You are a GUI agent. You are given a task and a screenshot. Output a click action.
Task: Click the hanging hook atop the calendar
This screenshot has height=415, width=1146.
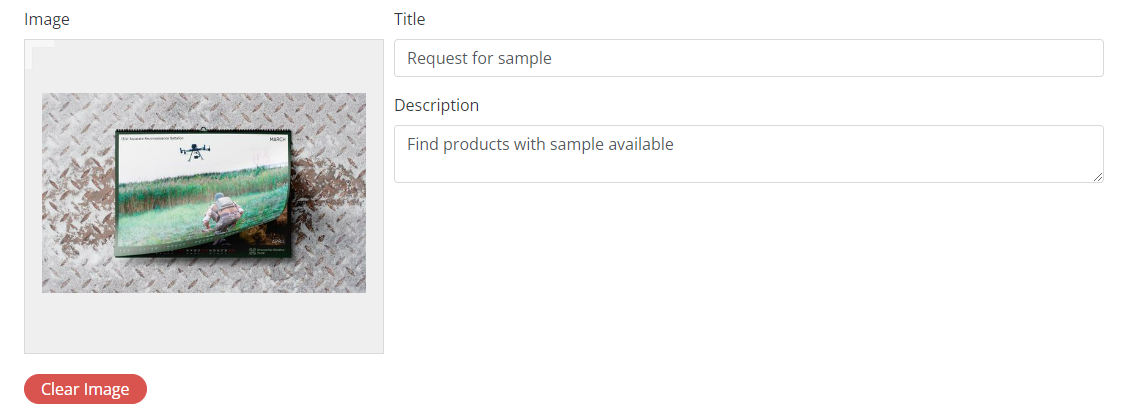[x=204, y=129]
